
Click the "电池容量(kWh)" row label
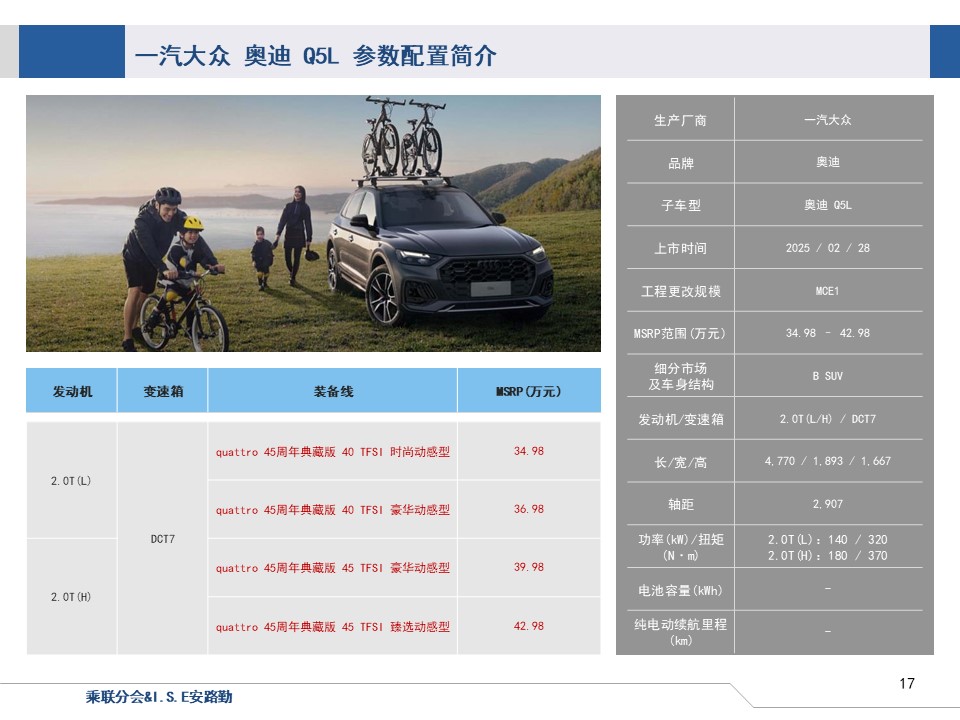click(680, 590)
